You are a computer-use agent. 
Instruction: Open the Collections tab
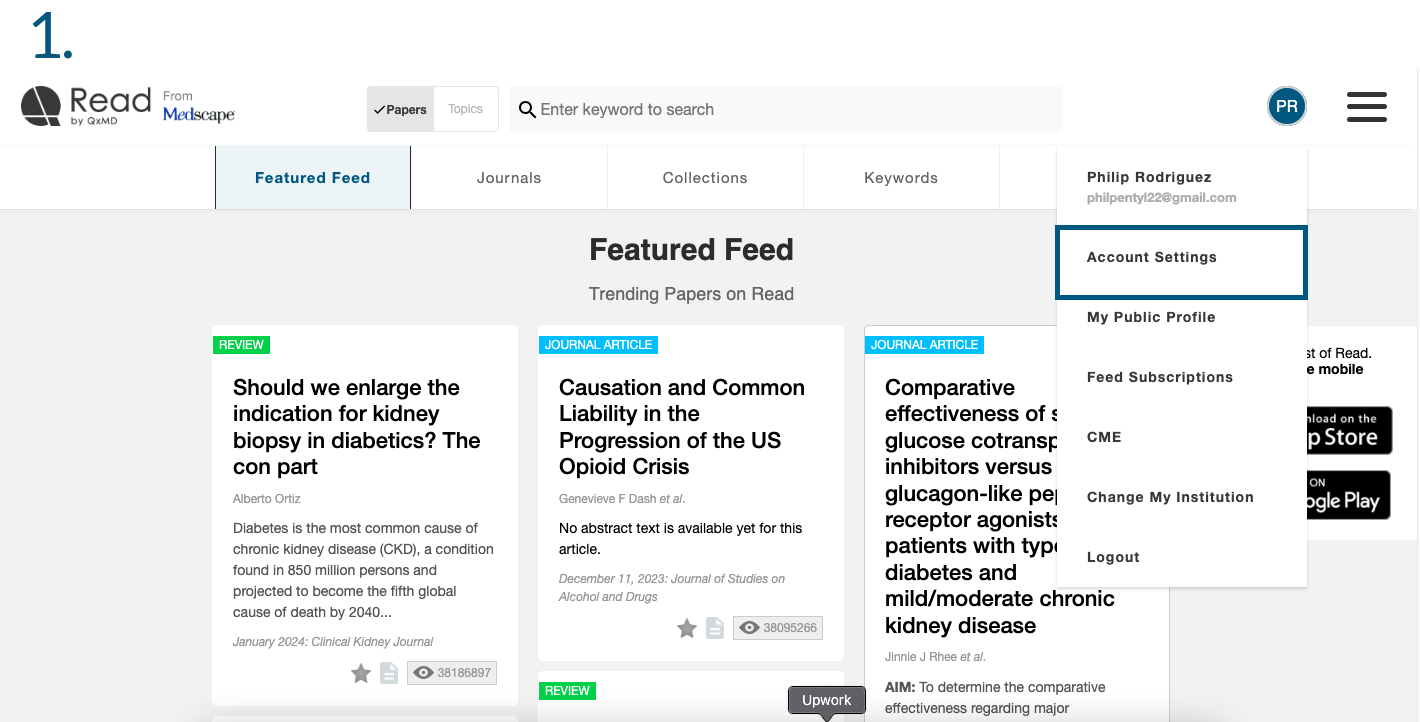(x=705, y=178)
